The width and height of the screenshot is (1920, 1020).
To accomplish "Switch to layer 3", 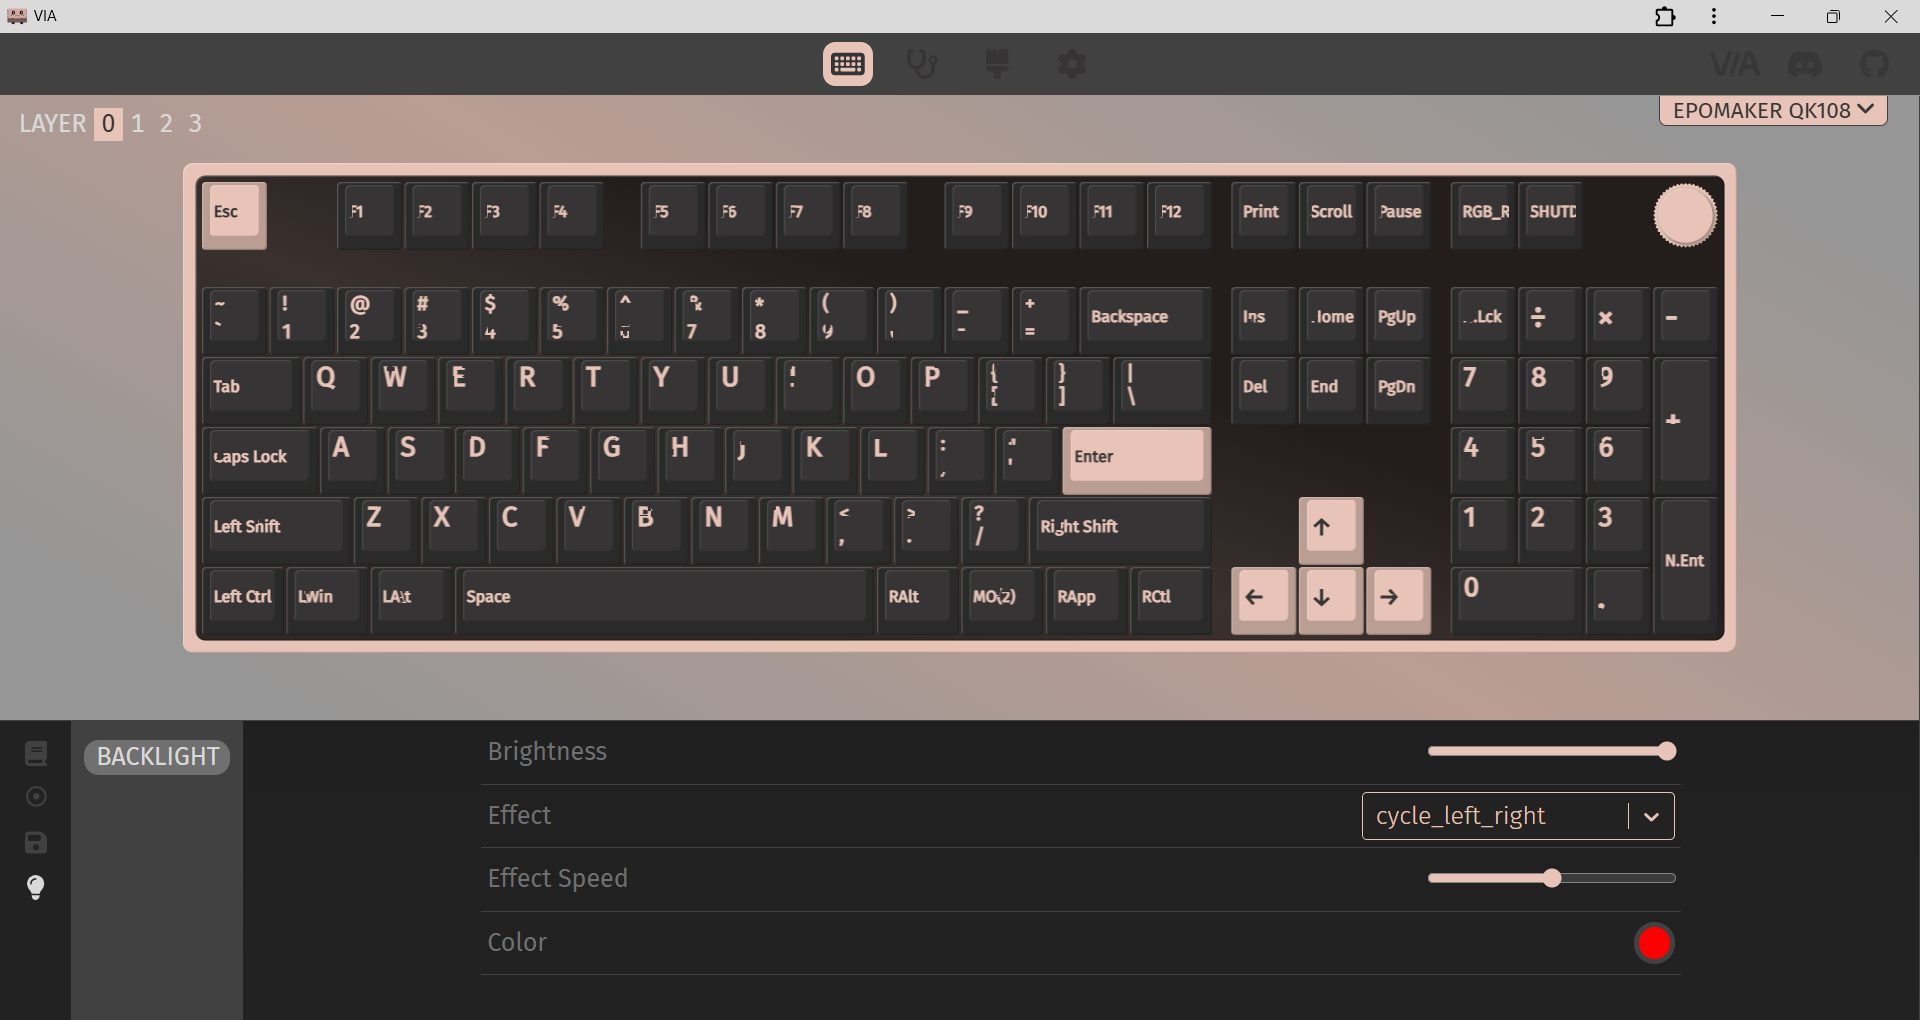I will tap(195, 123).
